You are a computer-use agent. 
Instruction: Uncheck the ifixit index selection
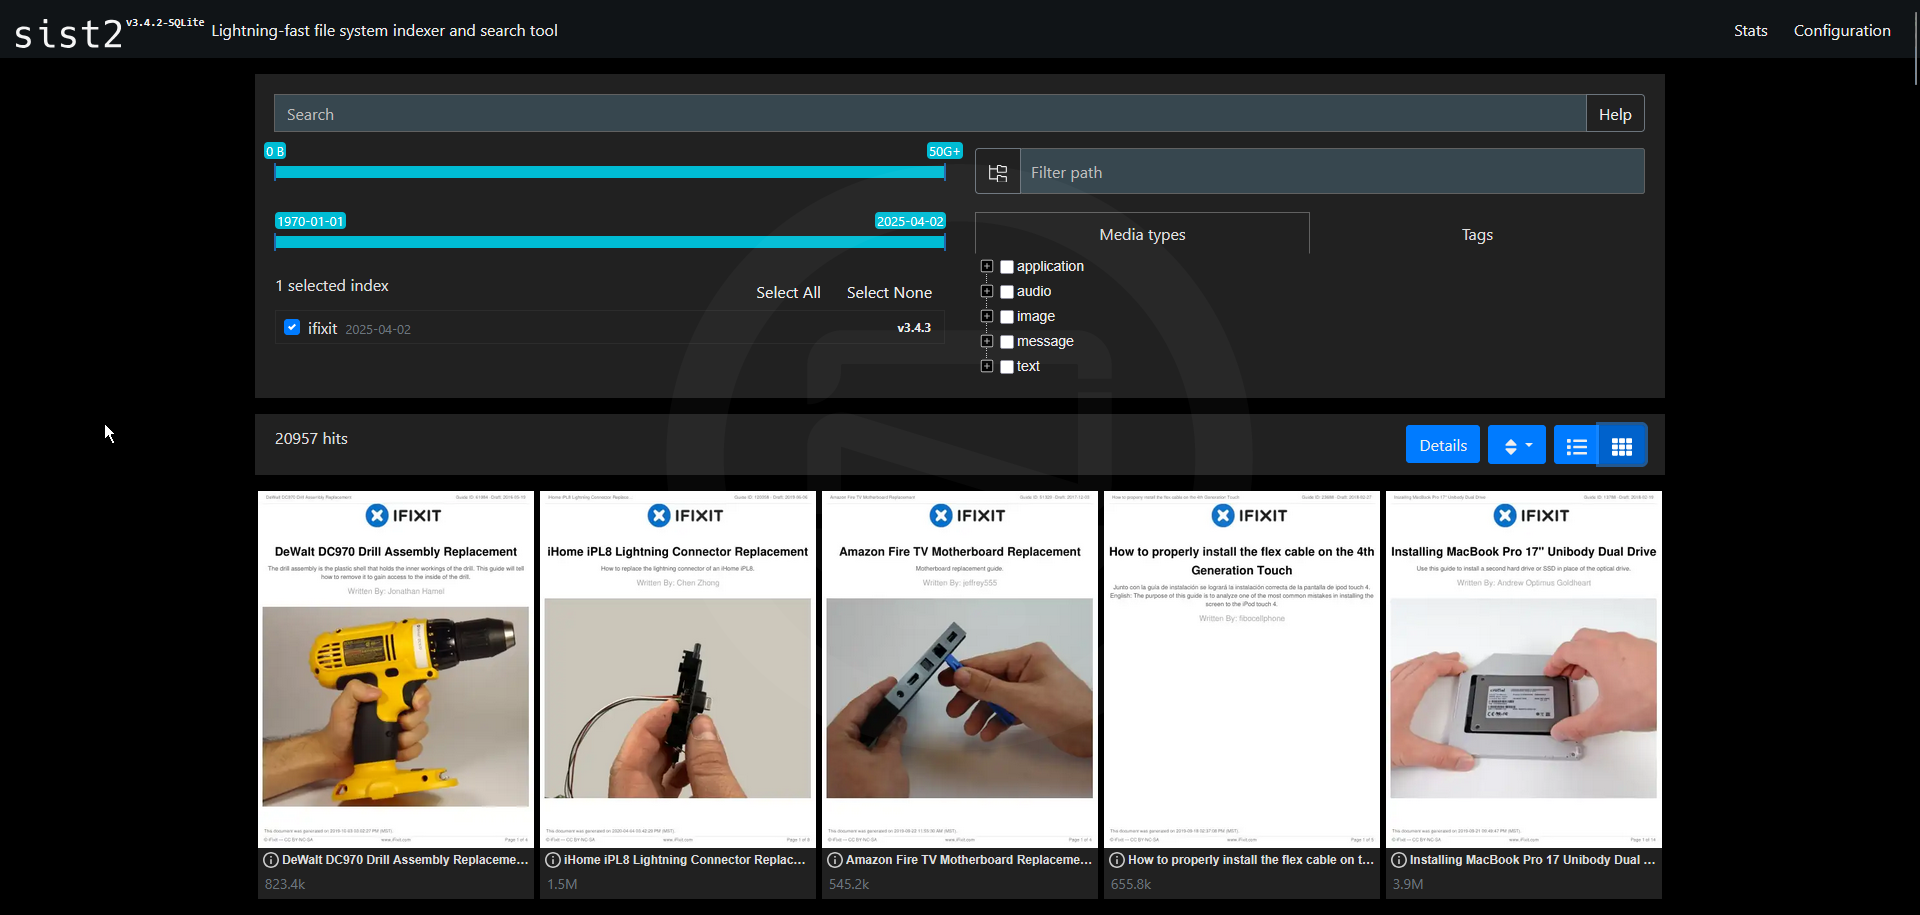[291, 327]
